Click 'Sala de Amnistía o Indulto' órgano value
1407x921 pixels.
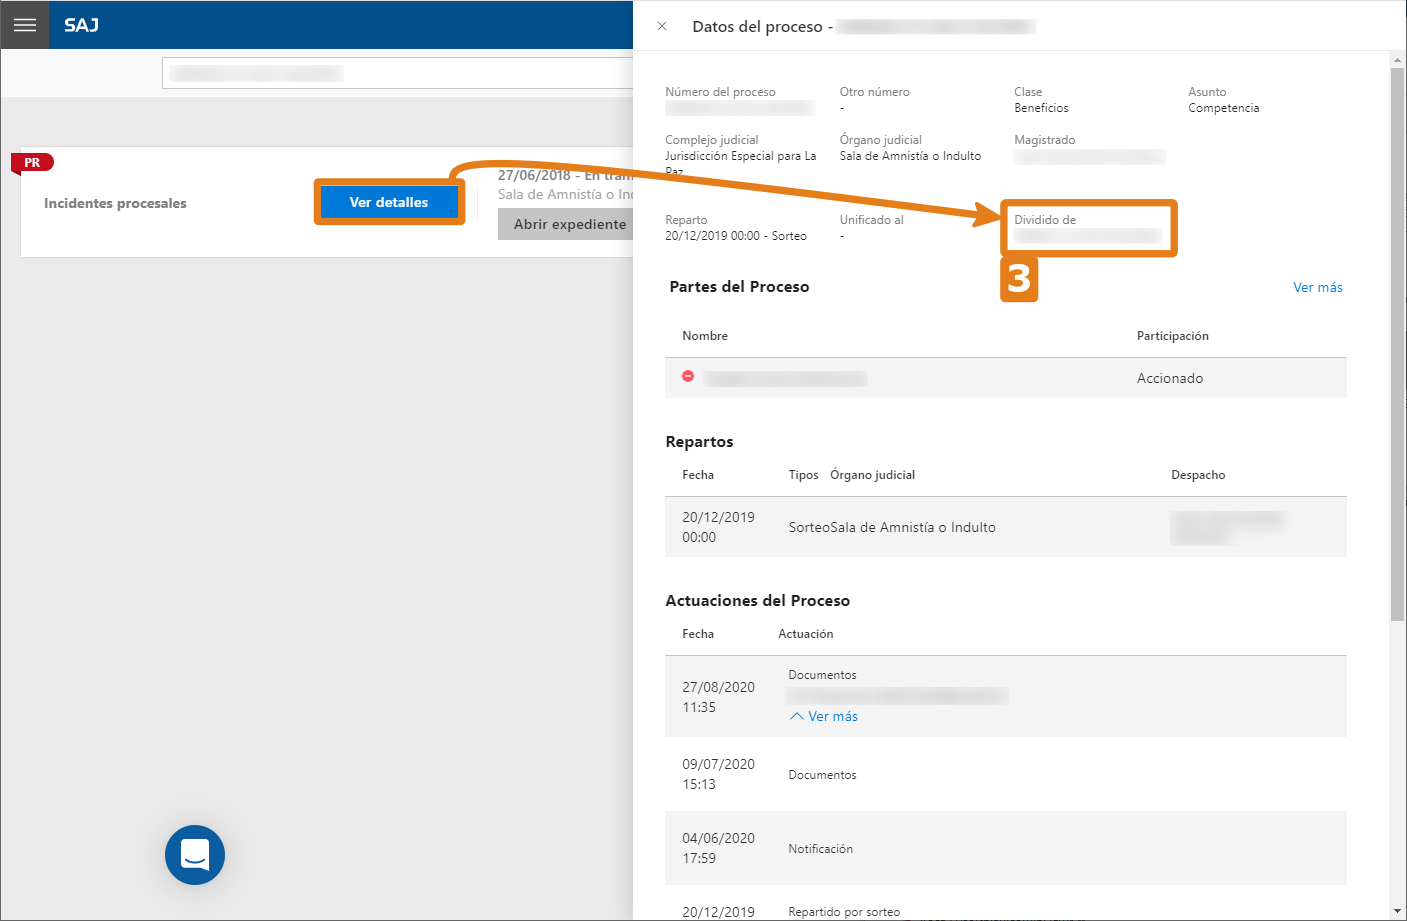tap(910, 156)
